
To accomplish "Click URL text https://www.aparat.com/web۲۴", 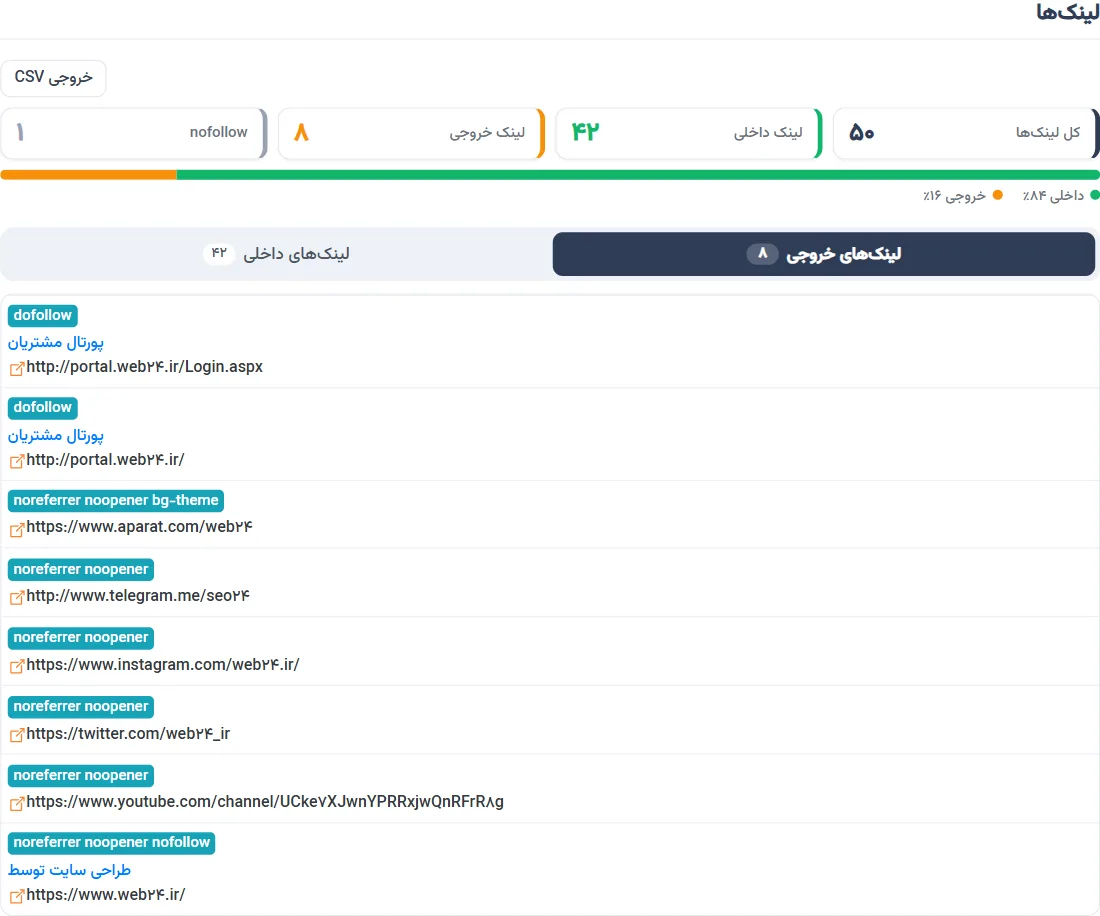I will (140, 527).
